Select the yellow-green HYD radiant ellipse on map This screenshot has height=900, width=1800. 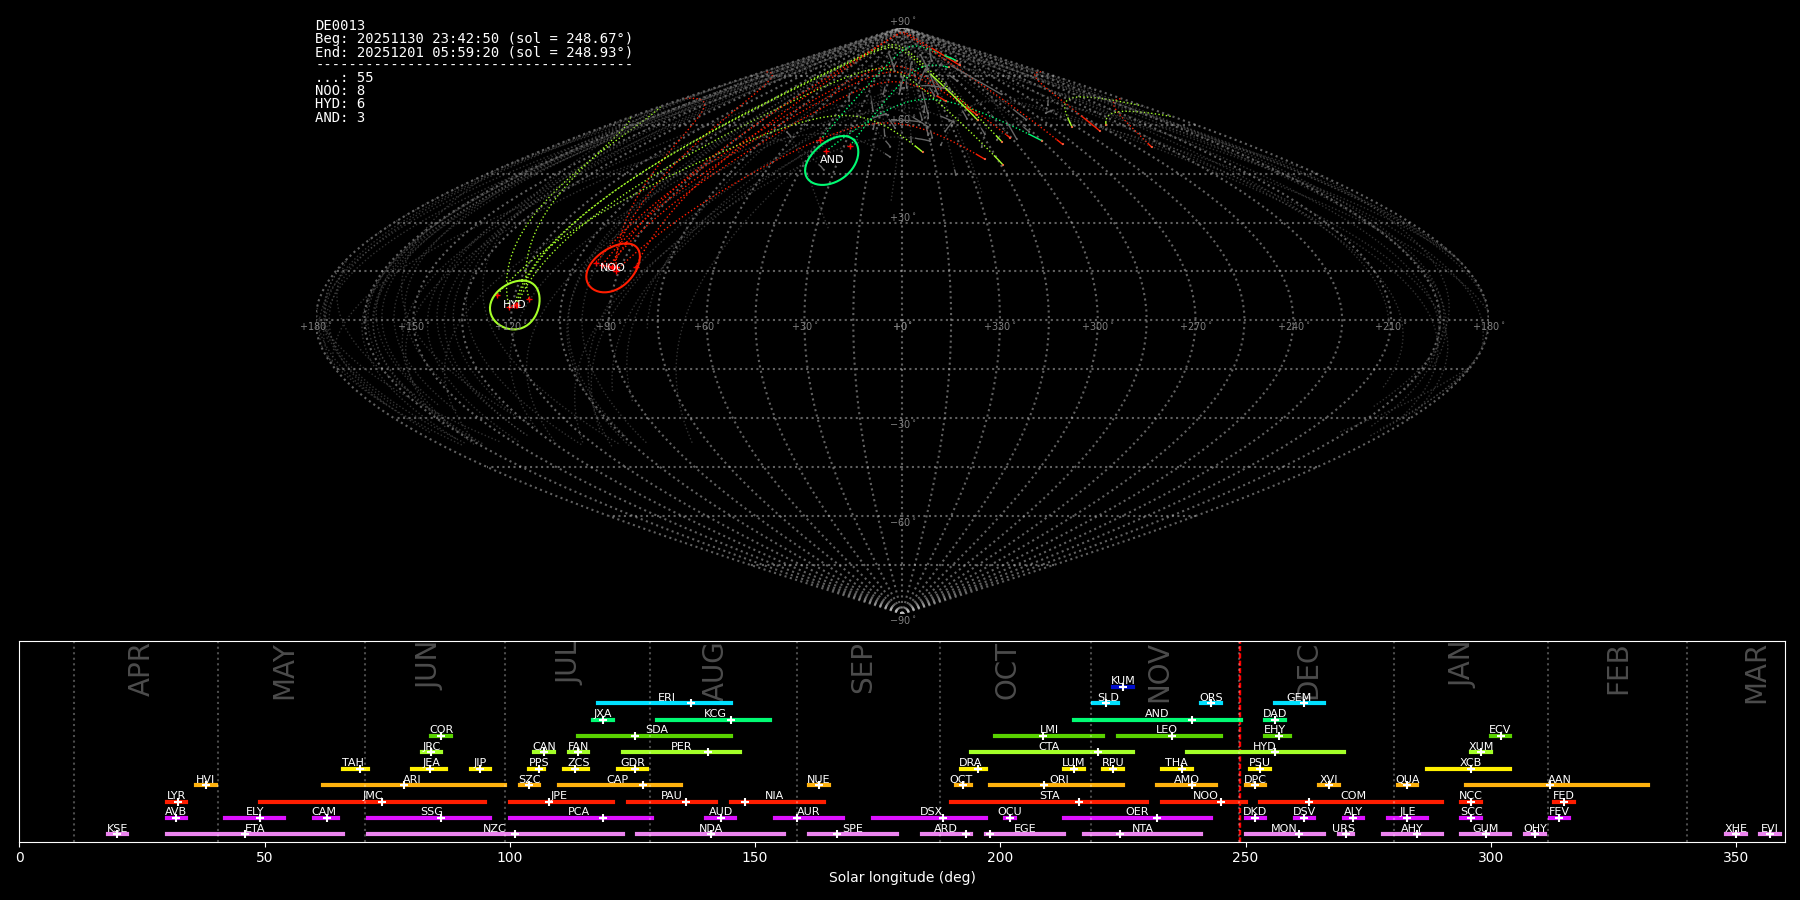pos(514,305)
